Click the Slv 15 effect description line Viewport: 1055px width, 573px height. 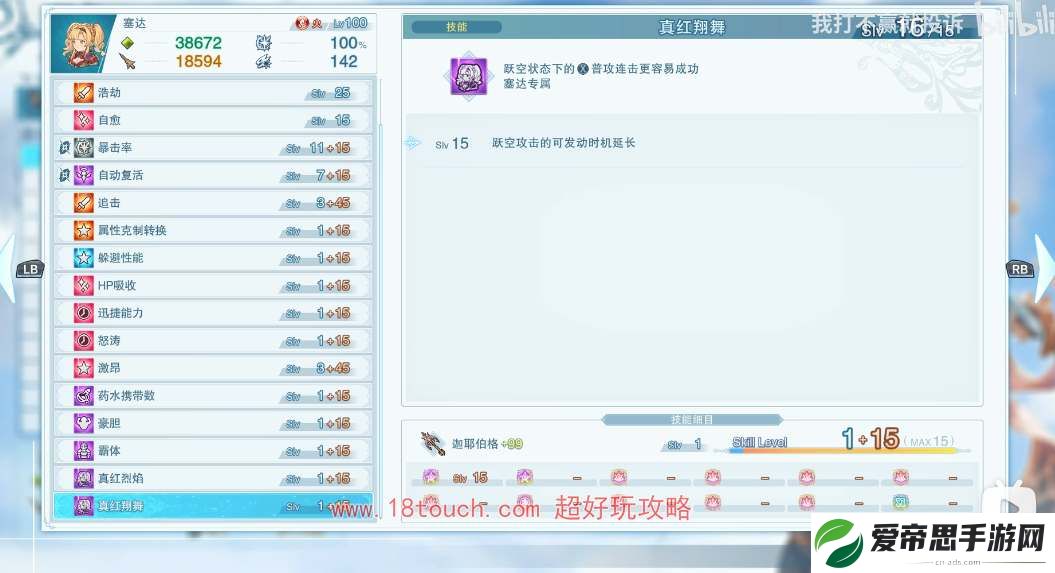tap(563, 143)
